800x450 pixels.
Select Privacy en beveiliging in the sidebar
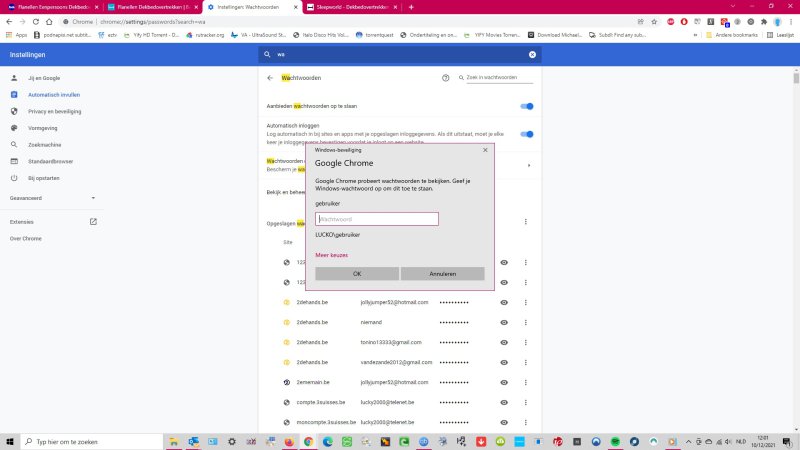pyautogui.click(x=54, y=111)
